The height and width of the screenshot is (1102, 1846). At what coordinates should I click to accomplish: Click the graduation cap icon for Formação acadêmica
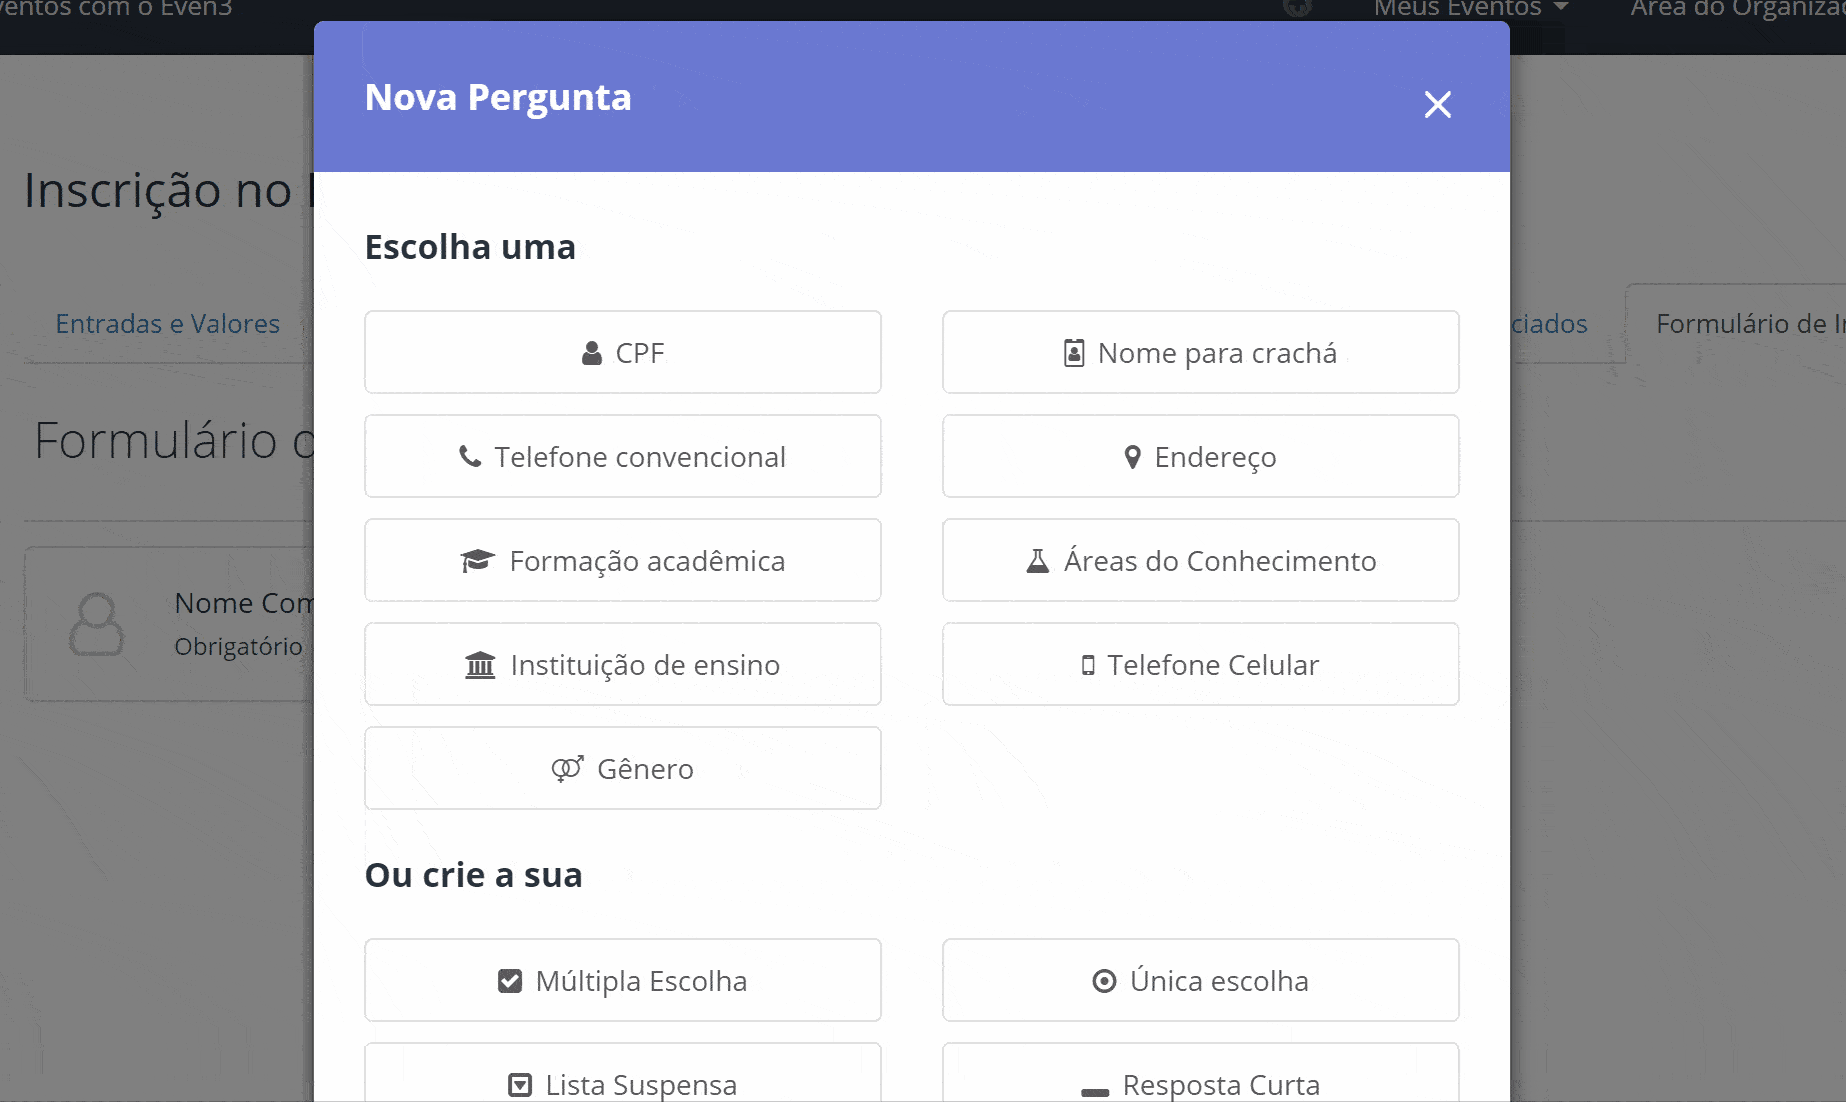coord(477,560)
